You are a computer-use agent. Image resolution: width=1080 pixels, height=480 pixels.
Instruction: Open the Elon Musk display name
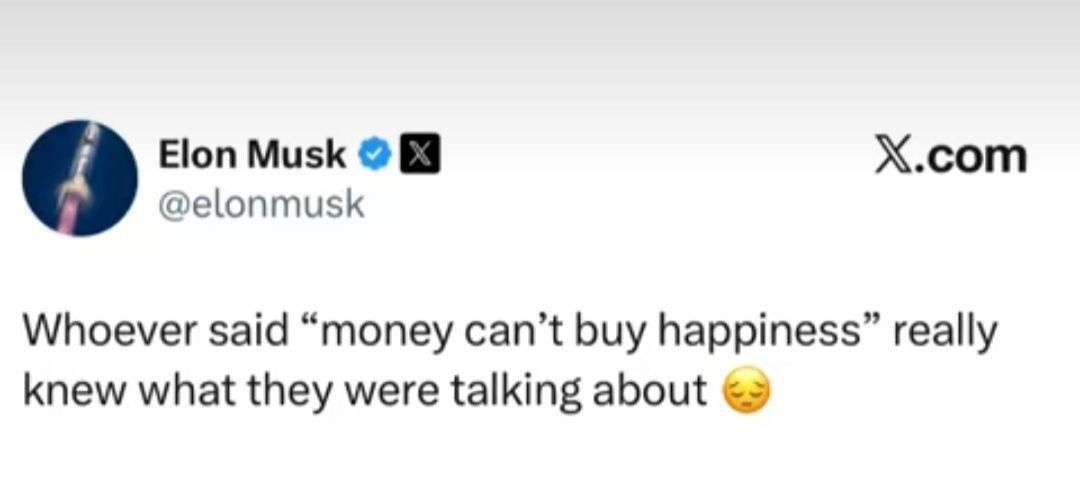click(x=252, y=154)
